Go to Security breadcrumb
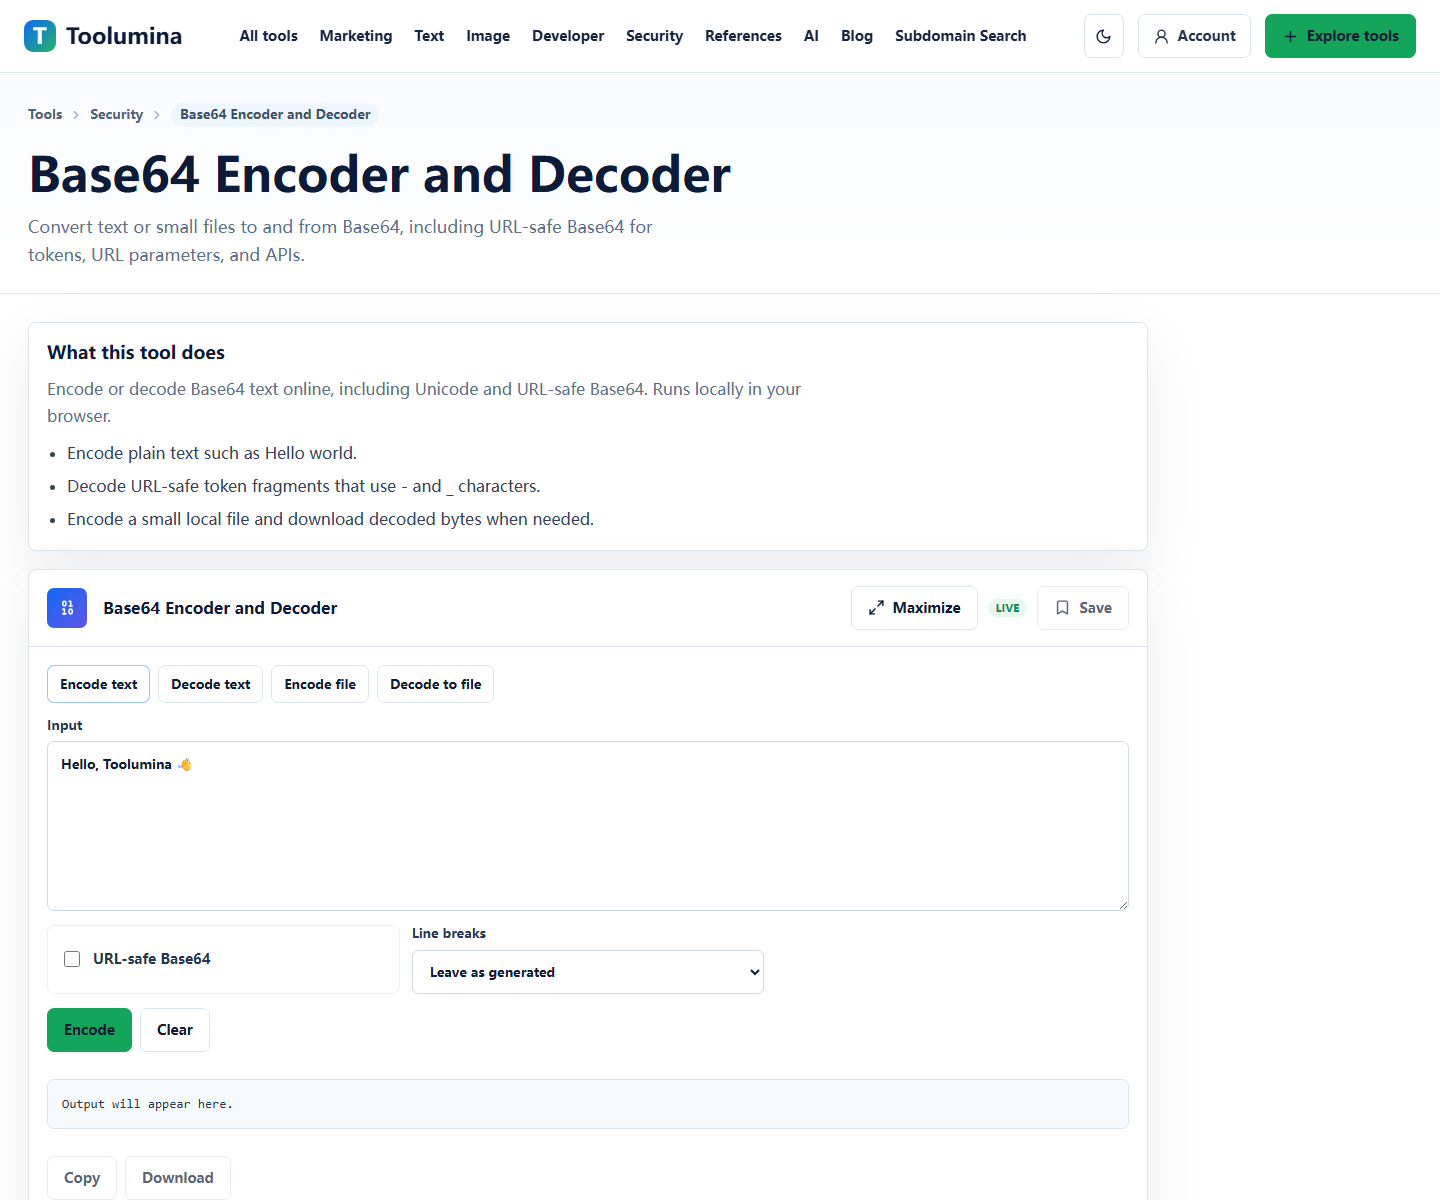 point(116,114)
